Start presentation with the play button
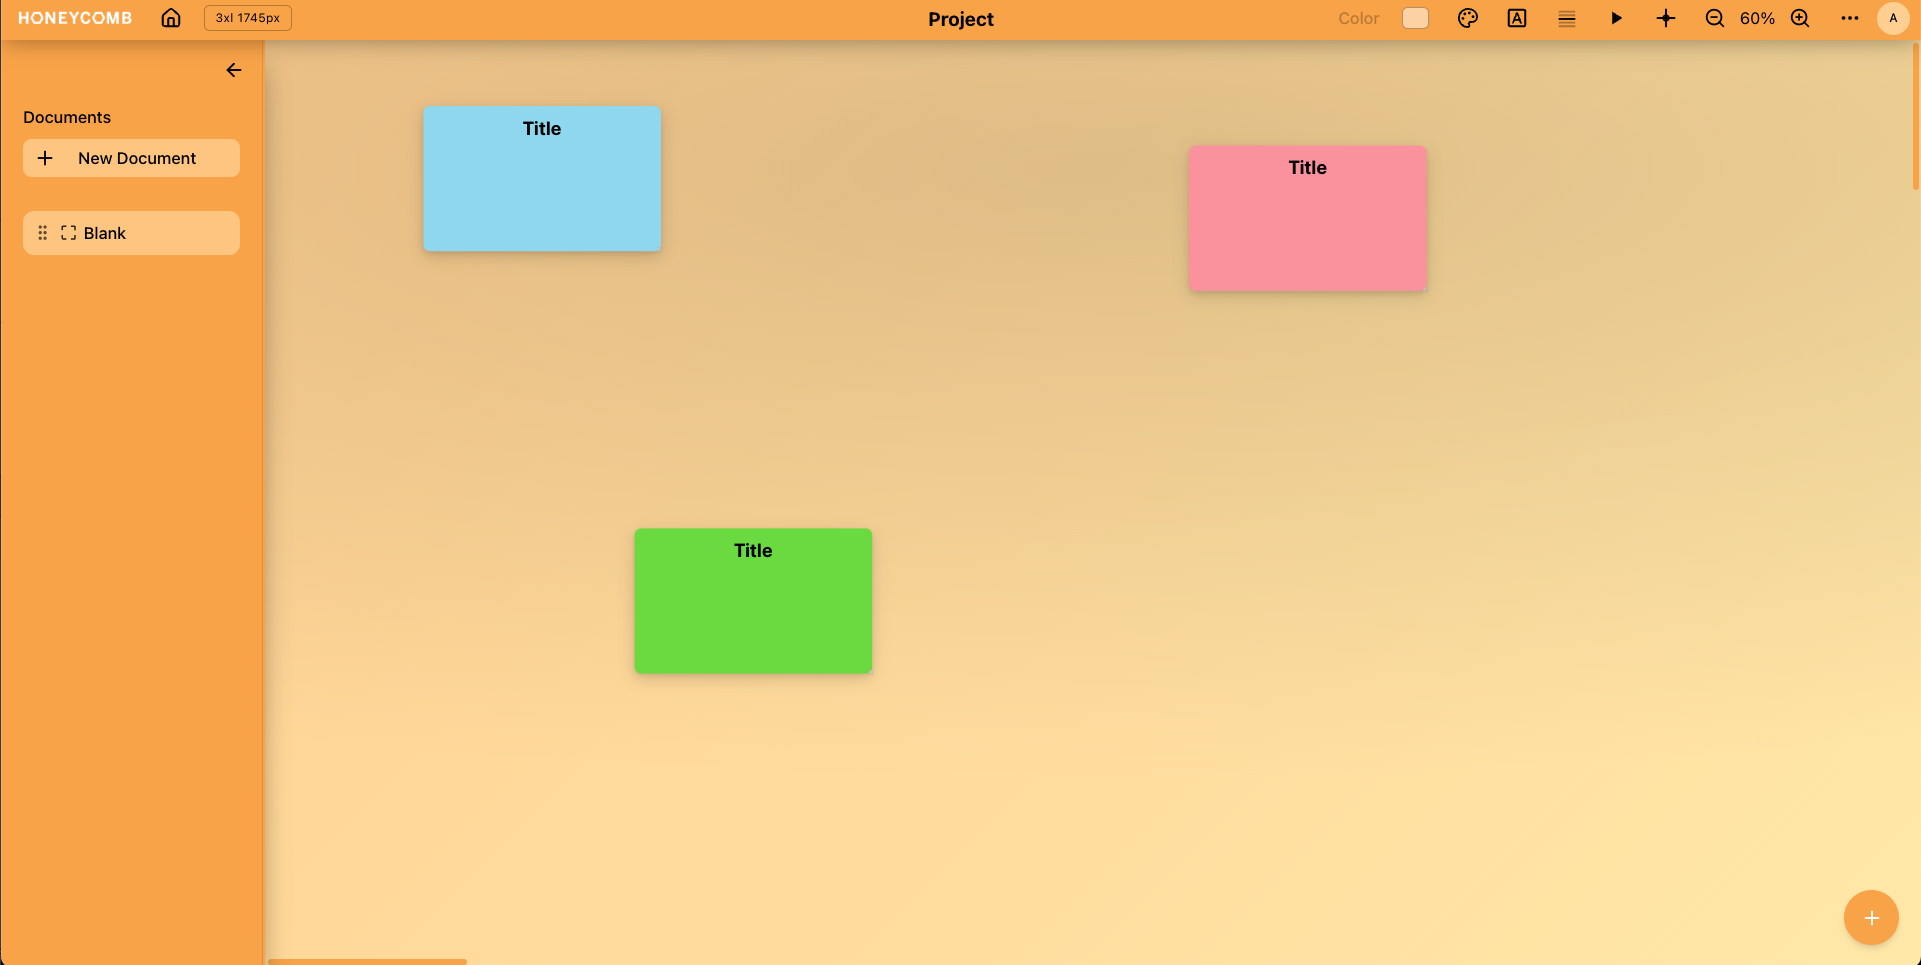Viewport: 1921px width, 965px height. coord(1616,18)
